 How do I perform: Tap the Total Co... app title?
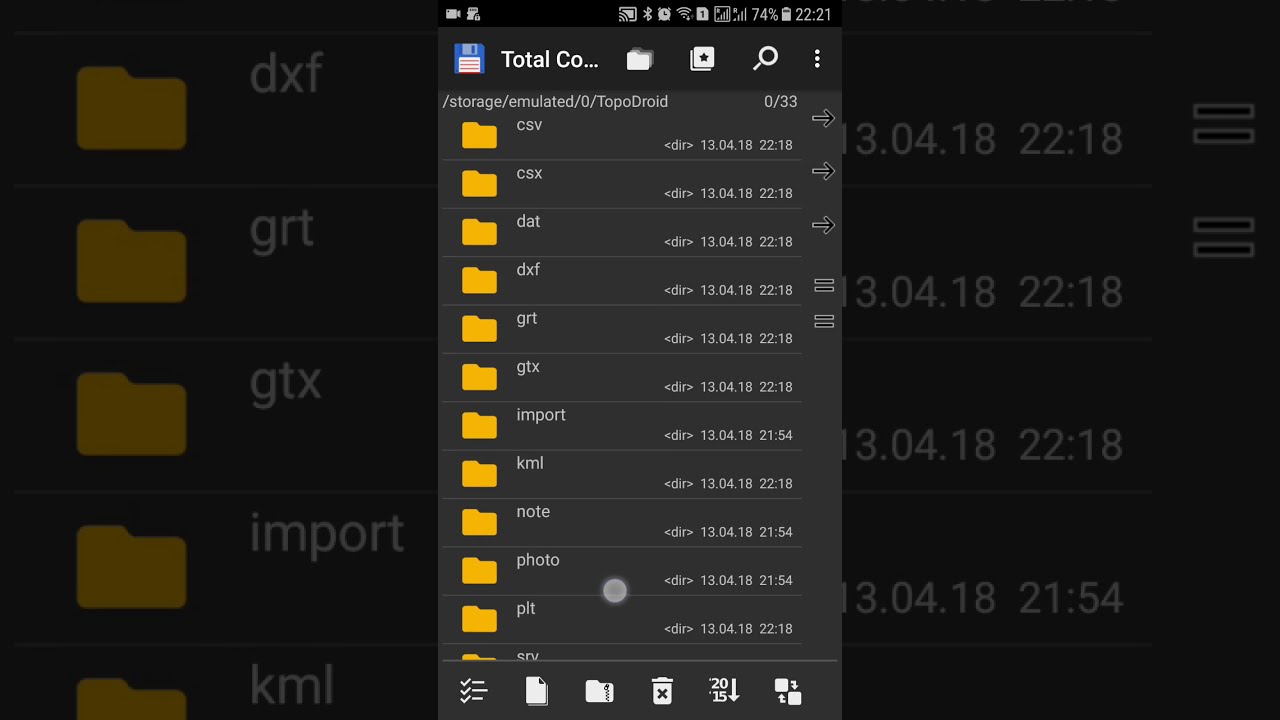pos(549,59)
